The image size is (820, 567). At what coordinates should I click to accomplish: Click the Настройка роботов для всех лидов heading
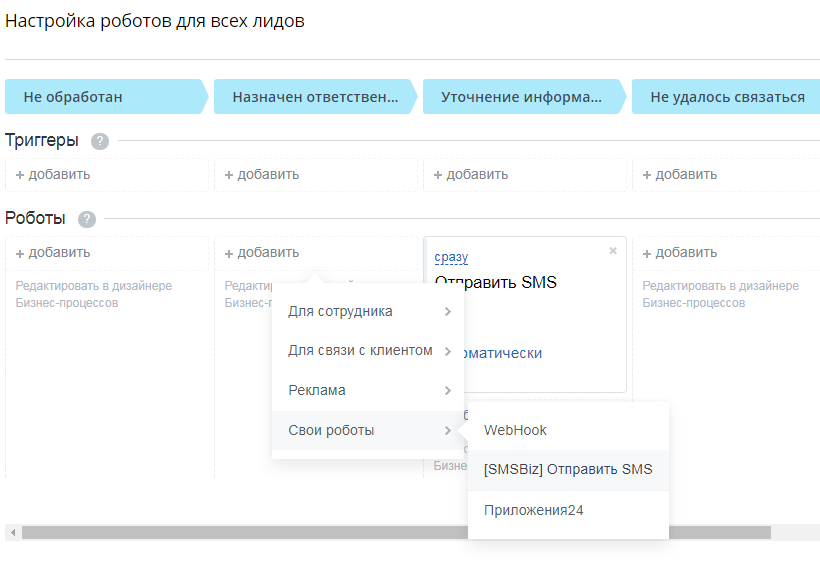(155, 21)
